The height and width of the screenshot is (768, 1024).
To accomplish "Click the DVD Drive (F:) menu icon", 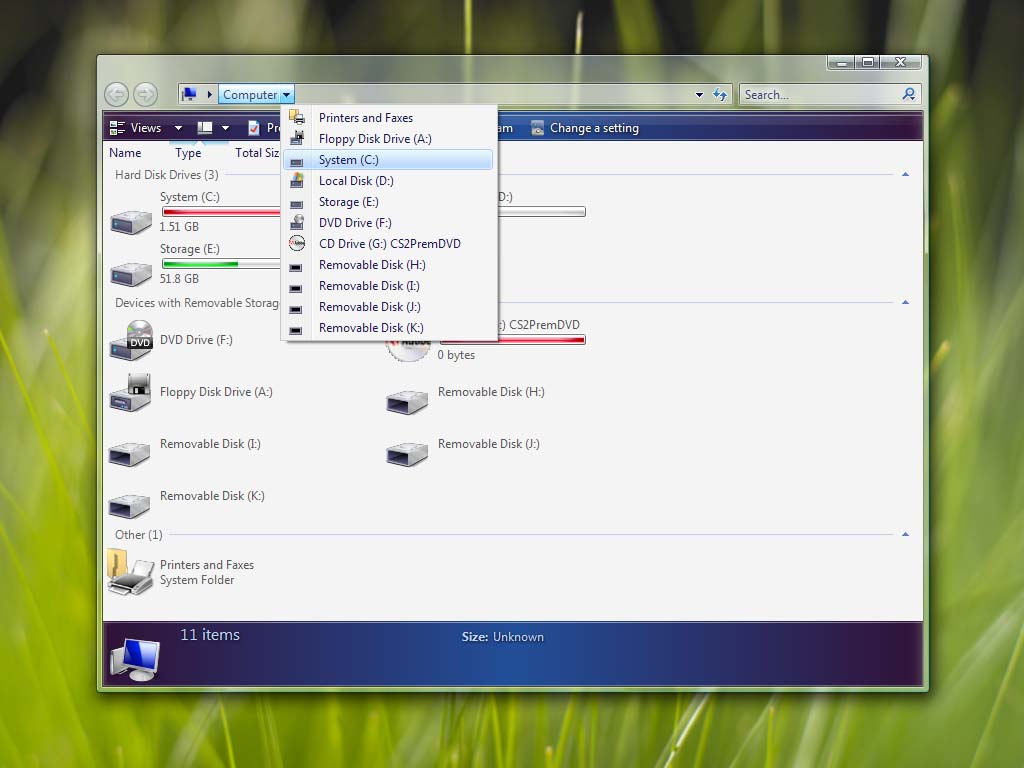I will point(296,223).
